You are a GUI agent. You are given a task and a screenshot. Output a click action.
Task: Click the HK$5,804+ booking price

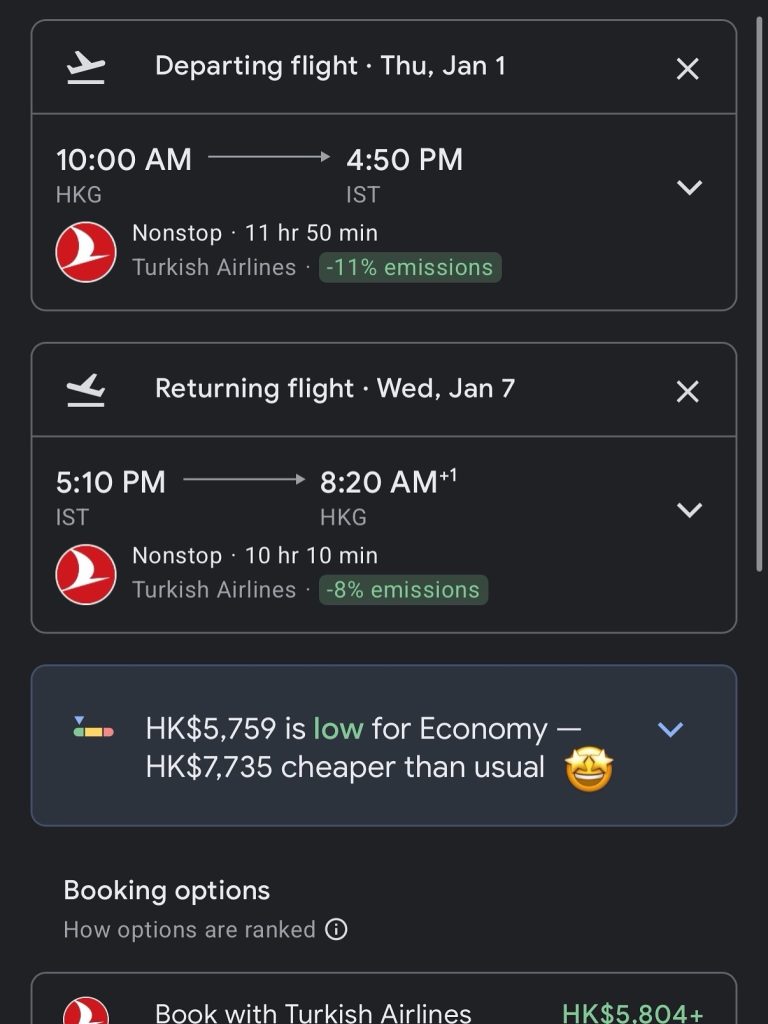[x=632, y=1012]
